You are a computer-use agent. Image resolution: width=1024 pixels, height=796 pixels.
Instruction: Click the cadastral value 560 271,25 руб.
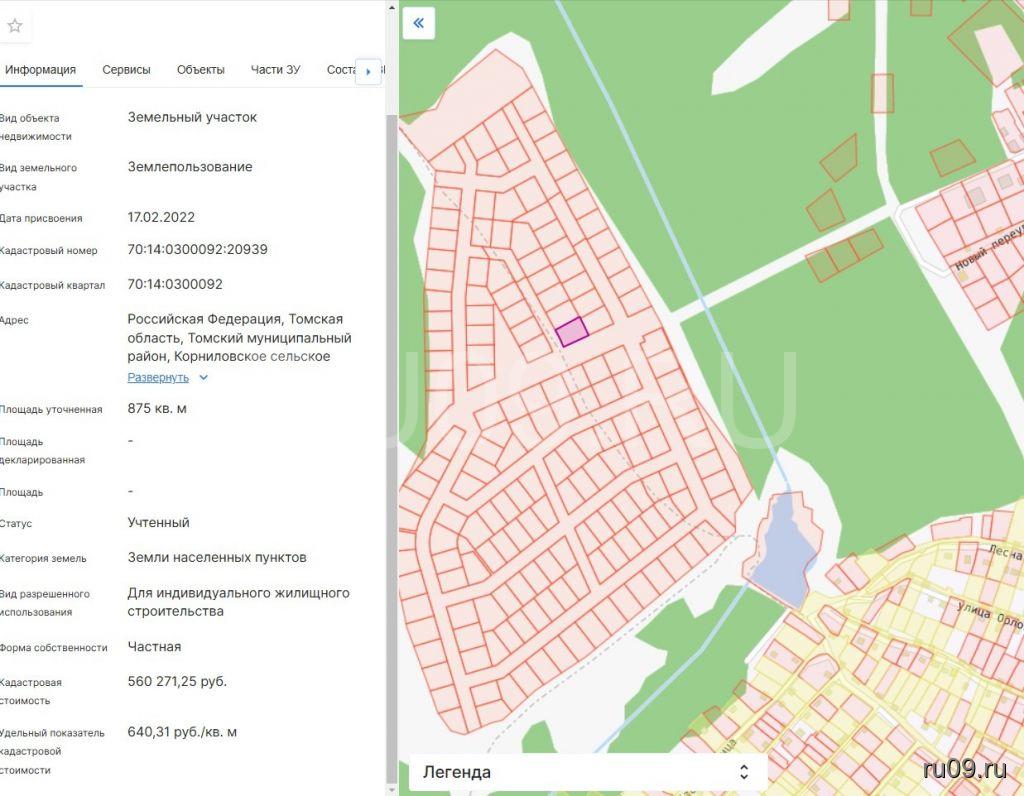pos(177,682)
